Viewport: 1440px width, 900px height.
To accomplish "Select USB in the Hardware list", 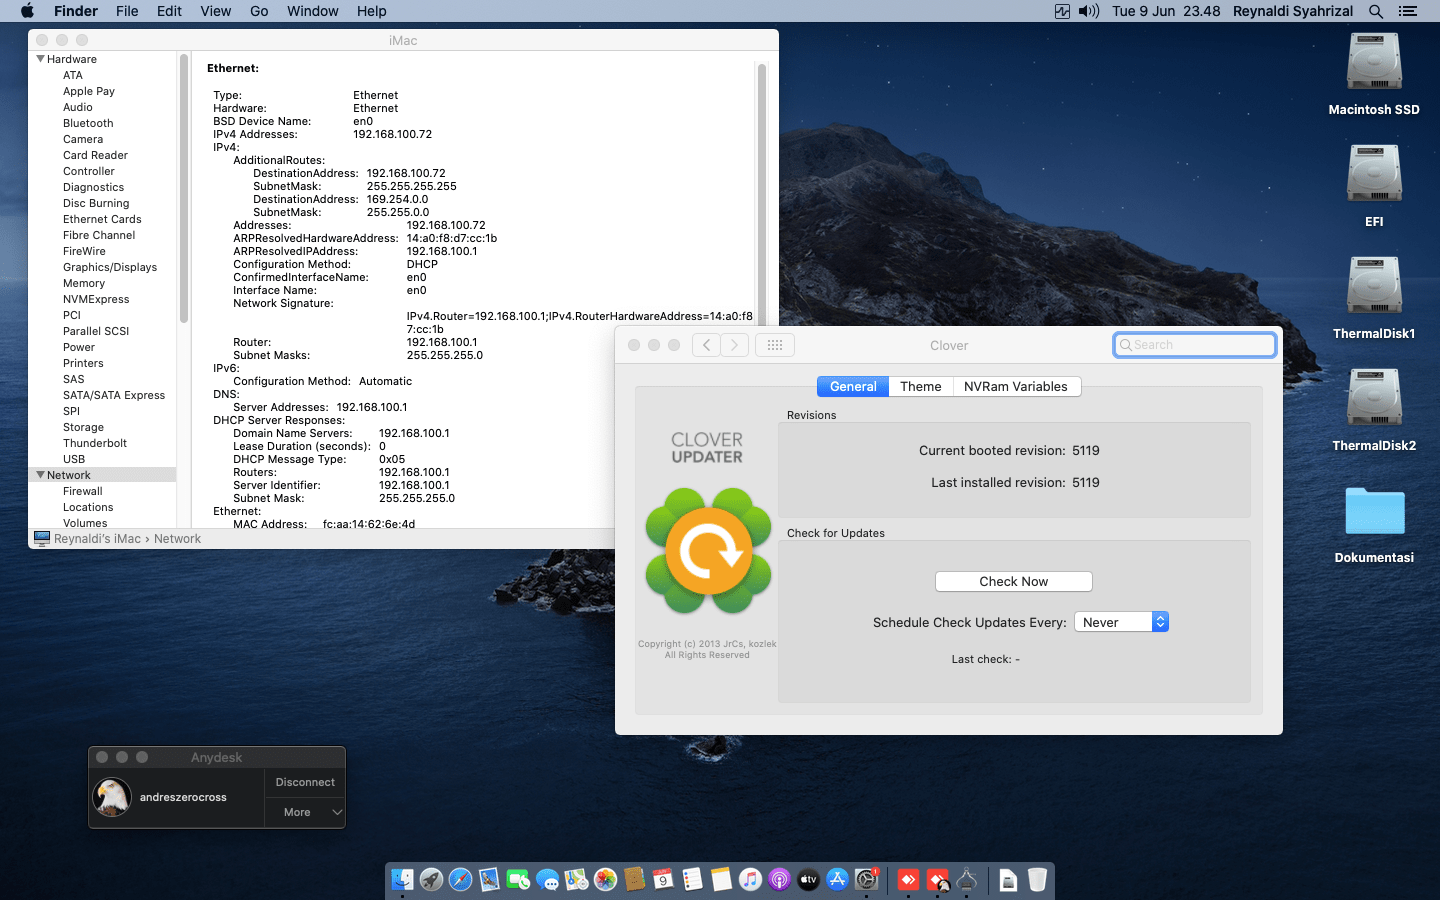I will tap(74, 459).
